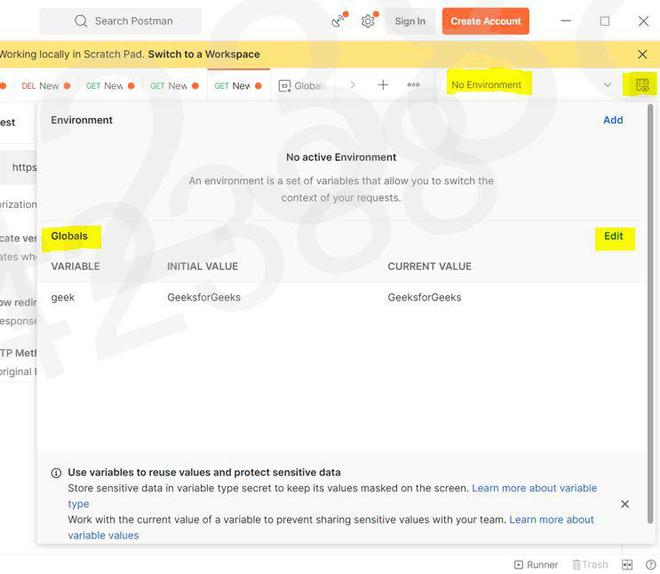Select the current value GeeksforGeeks

424,298
